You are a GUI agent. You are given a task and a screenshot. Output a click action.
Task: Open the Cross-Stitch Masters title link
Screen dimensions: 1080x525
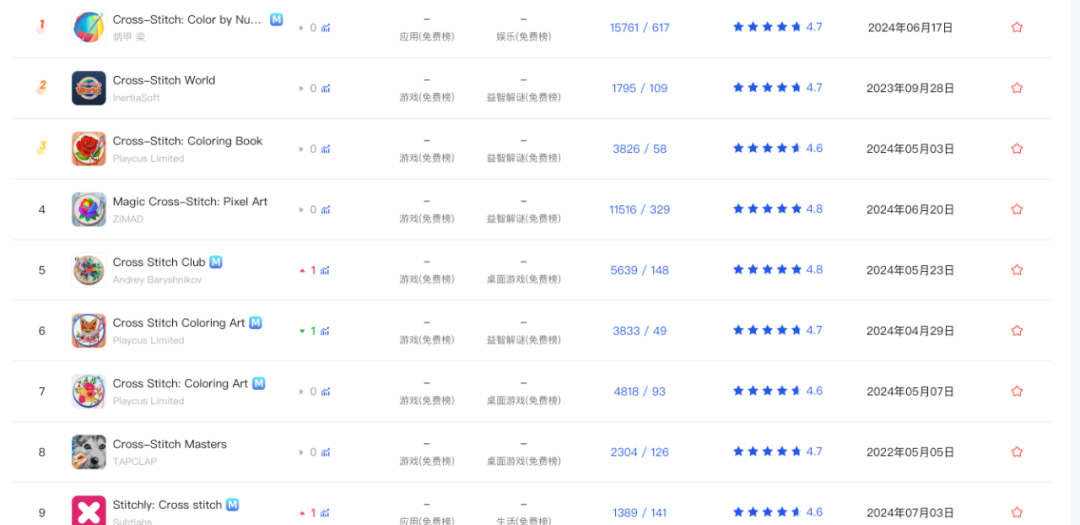(169, 444)
